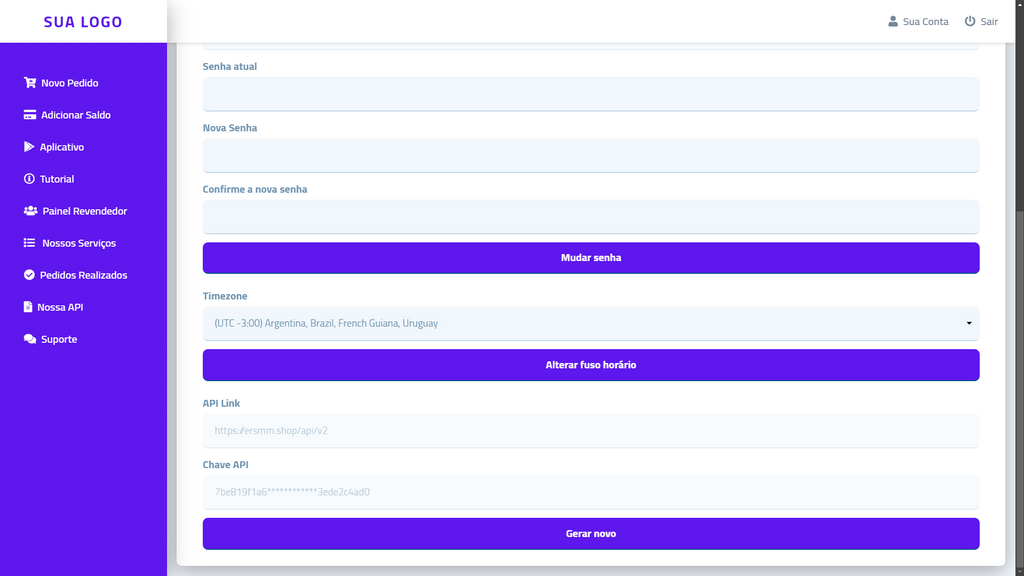Click the shopping cart icon beside Novo Pedido

point(28,83)
